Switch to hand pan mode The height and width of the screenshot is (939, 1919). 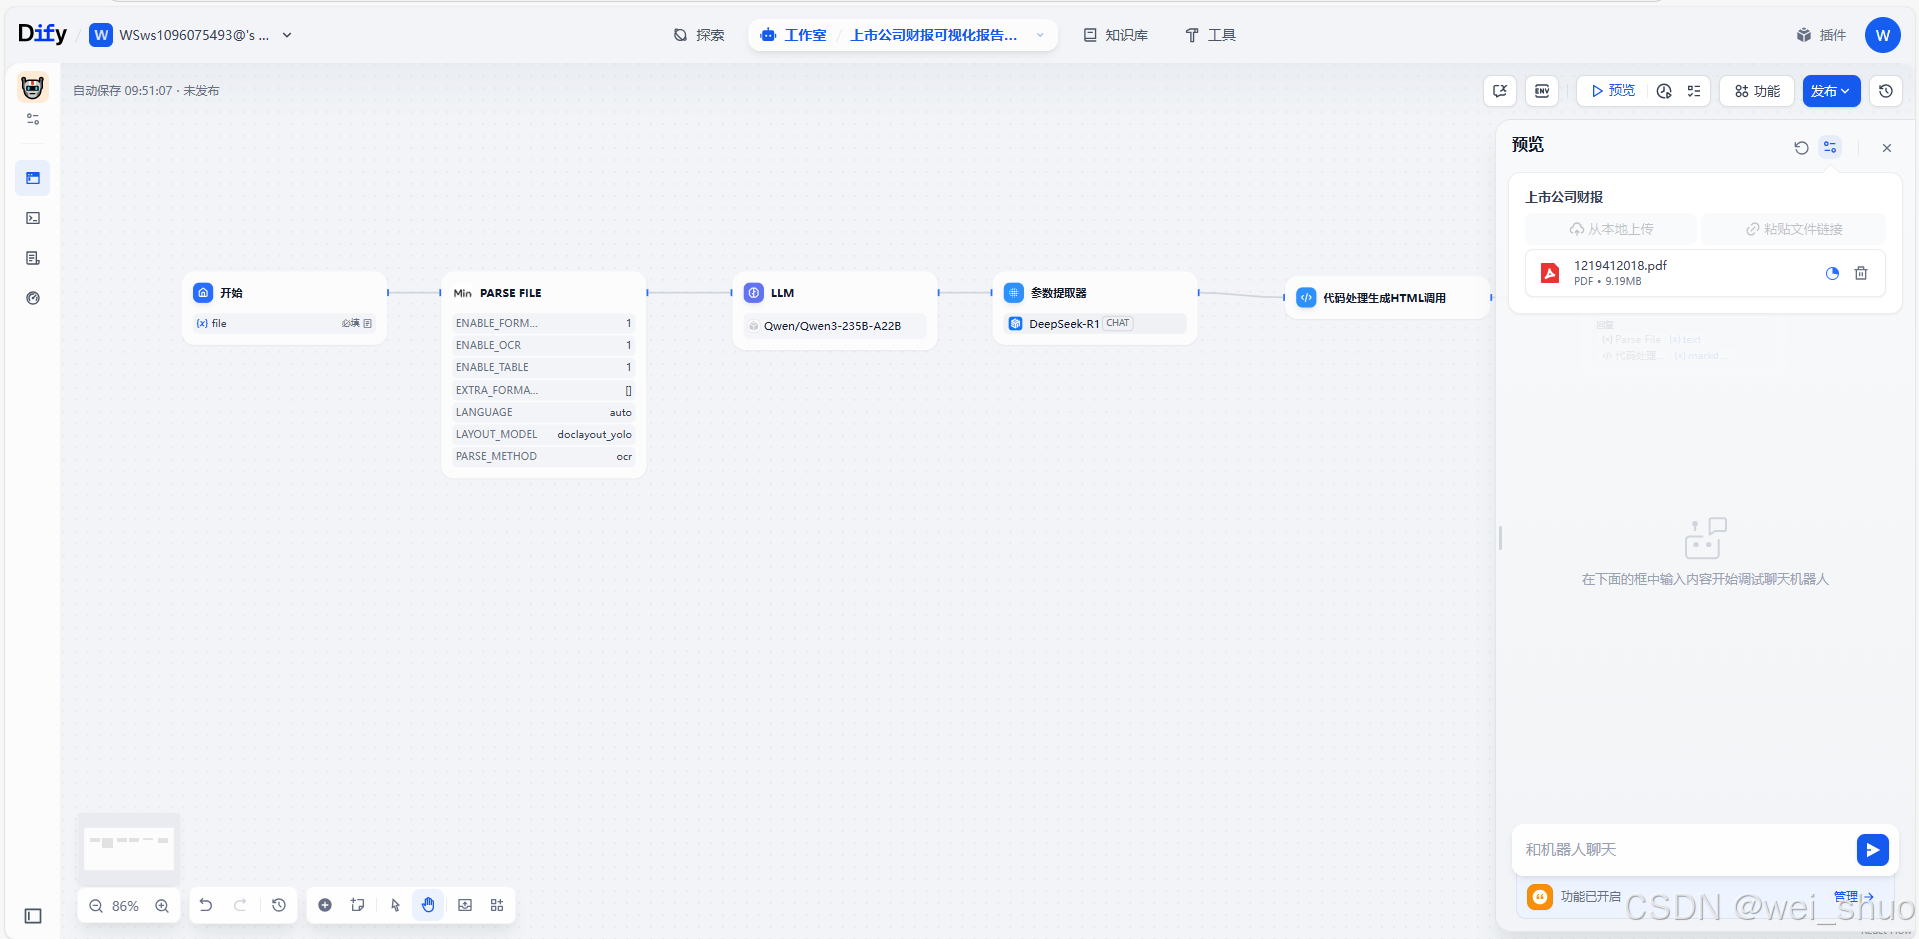tap(428, 905)
